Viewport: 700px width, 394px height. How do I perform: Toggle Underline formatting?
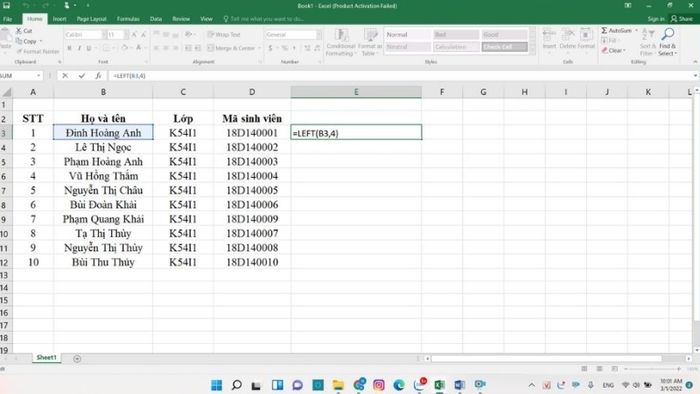point(89,48)
